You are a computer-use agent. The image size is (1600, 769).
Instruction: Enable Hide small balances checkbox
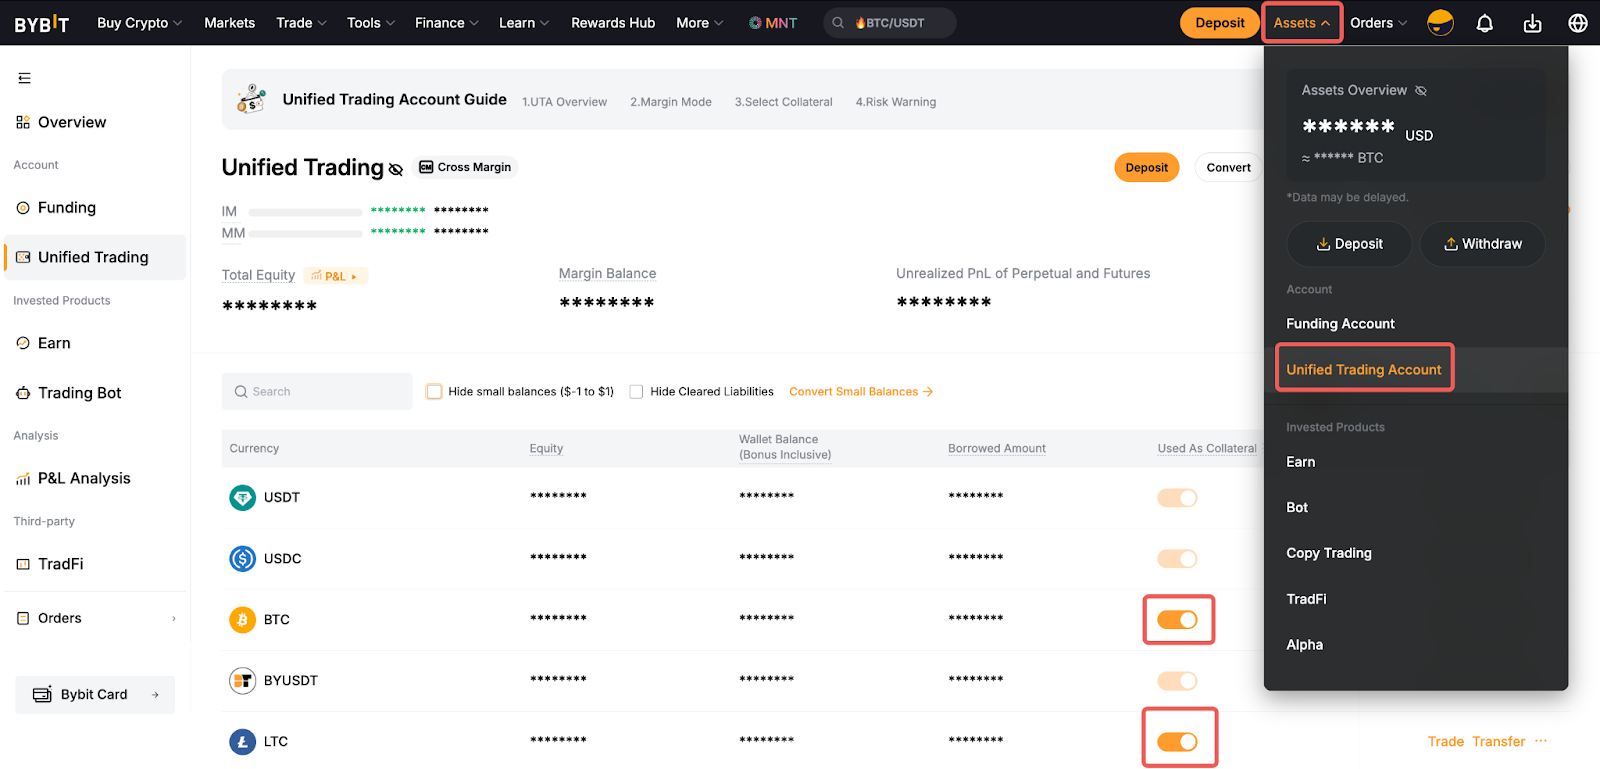434,392
